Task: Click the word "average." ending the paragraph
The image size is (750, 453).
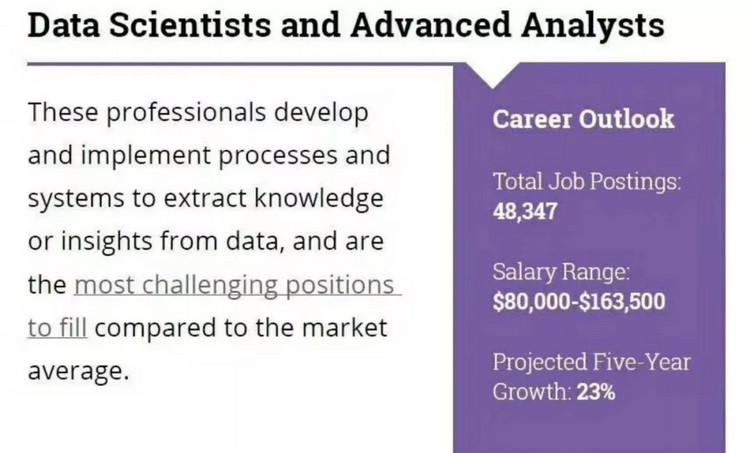Action: pos(78,371)
